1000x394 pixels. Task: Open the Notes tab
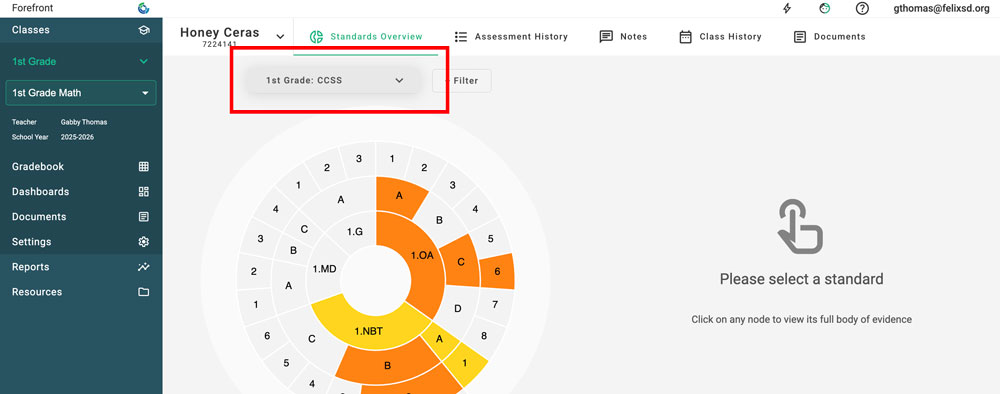(x=623, y=36)
